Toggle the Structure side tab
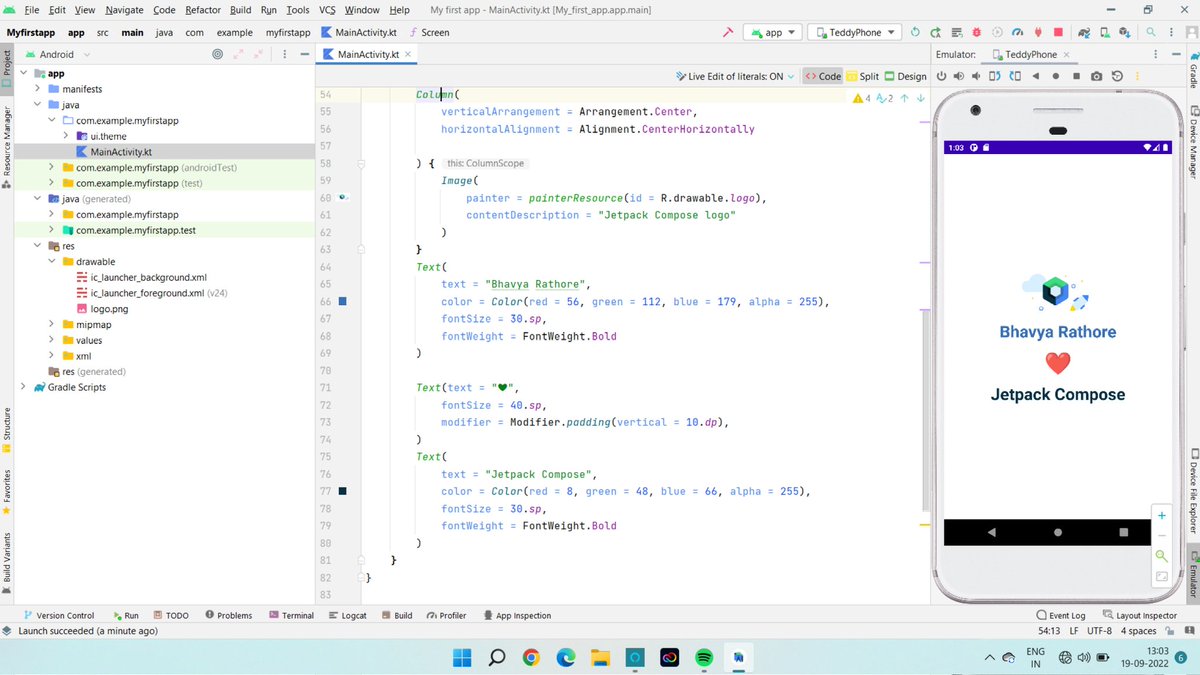The height and width of the screenshot is (675, 1200). (7, 429)
